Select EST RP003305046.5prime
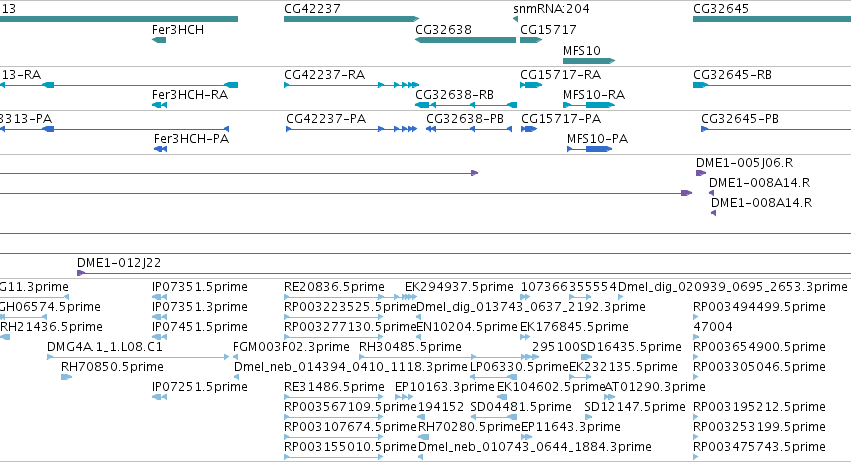 coord(759,367)
